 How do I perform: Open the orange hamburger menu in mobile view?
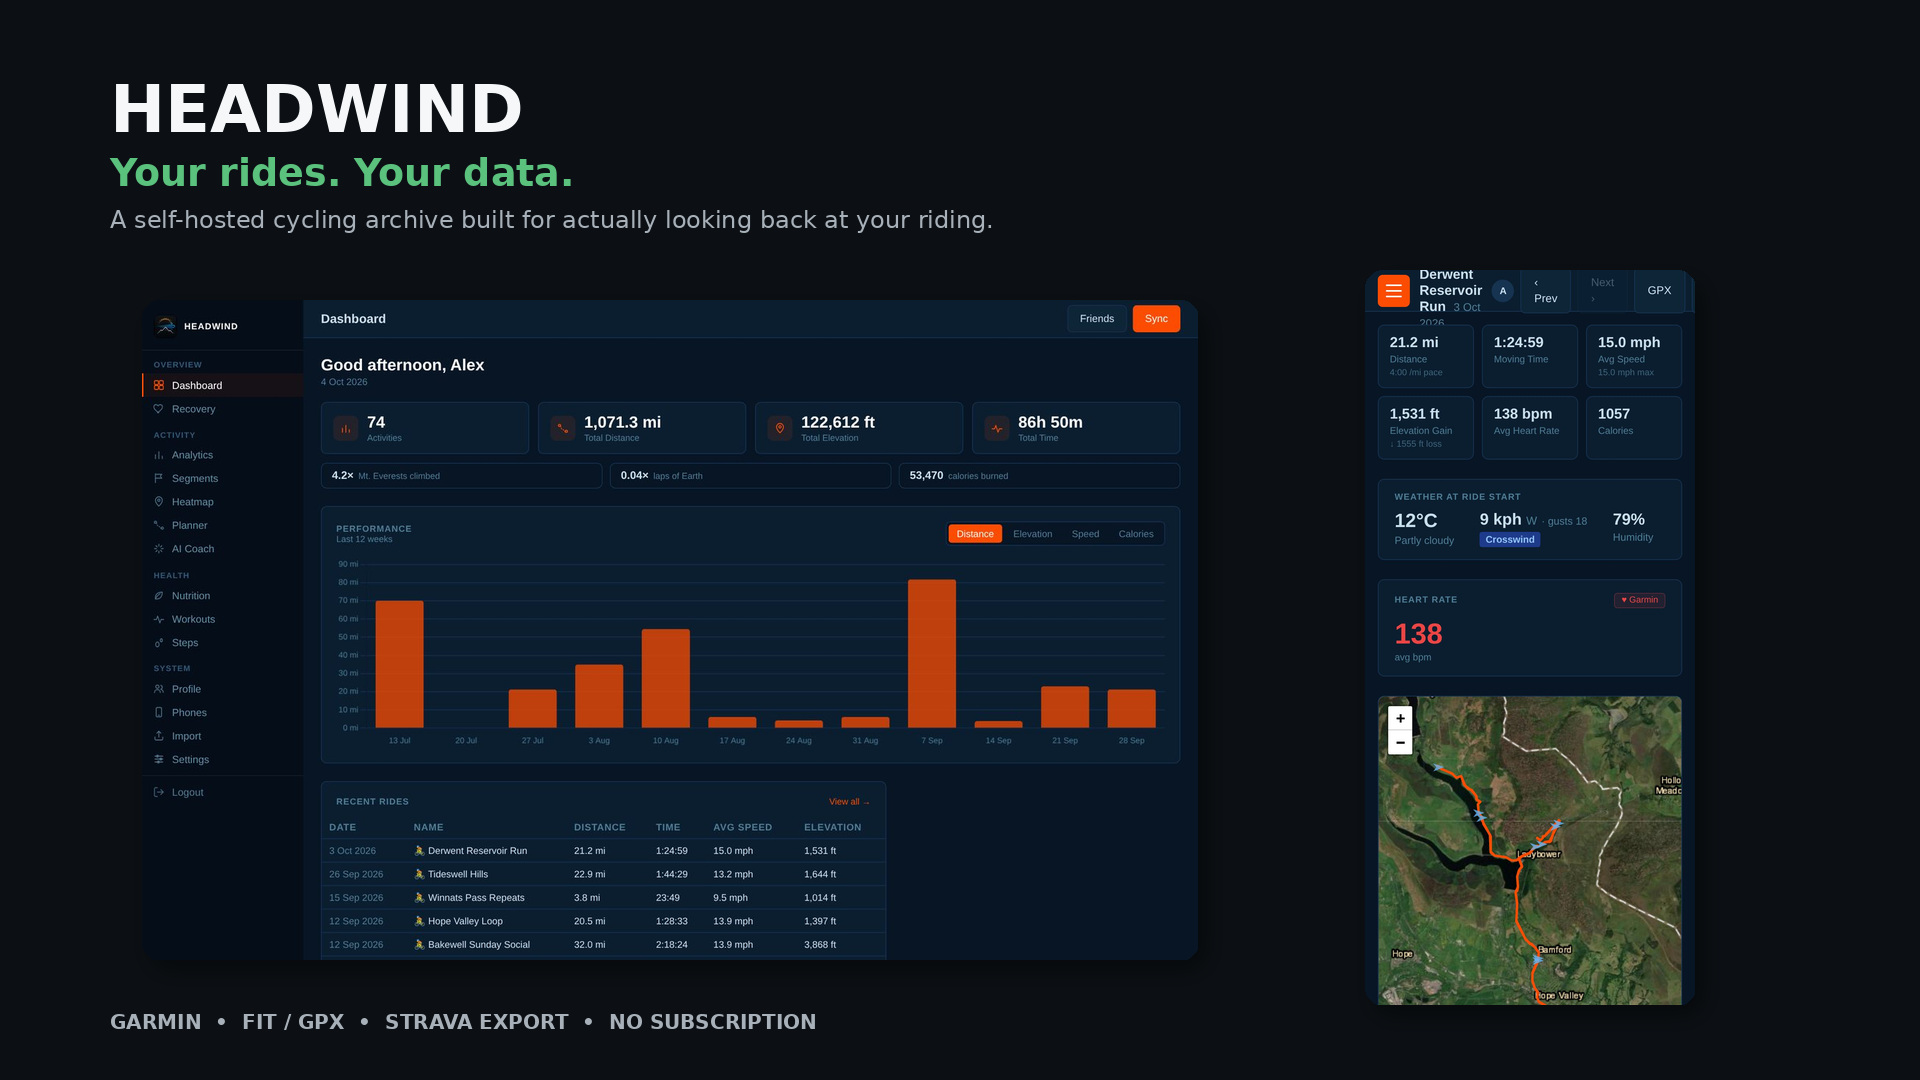coord(1393,291)
